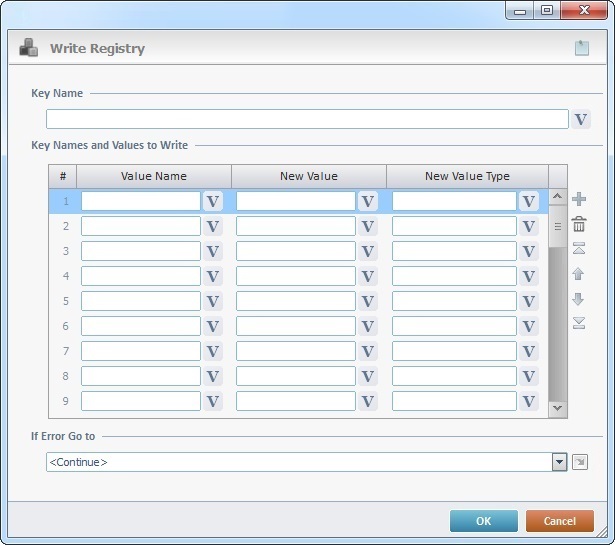Expand the If Error Go to dropdown
This screenshot has width=615, height=545.
(560, 462)
